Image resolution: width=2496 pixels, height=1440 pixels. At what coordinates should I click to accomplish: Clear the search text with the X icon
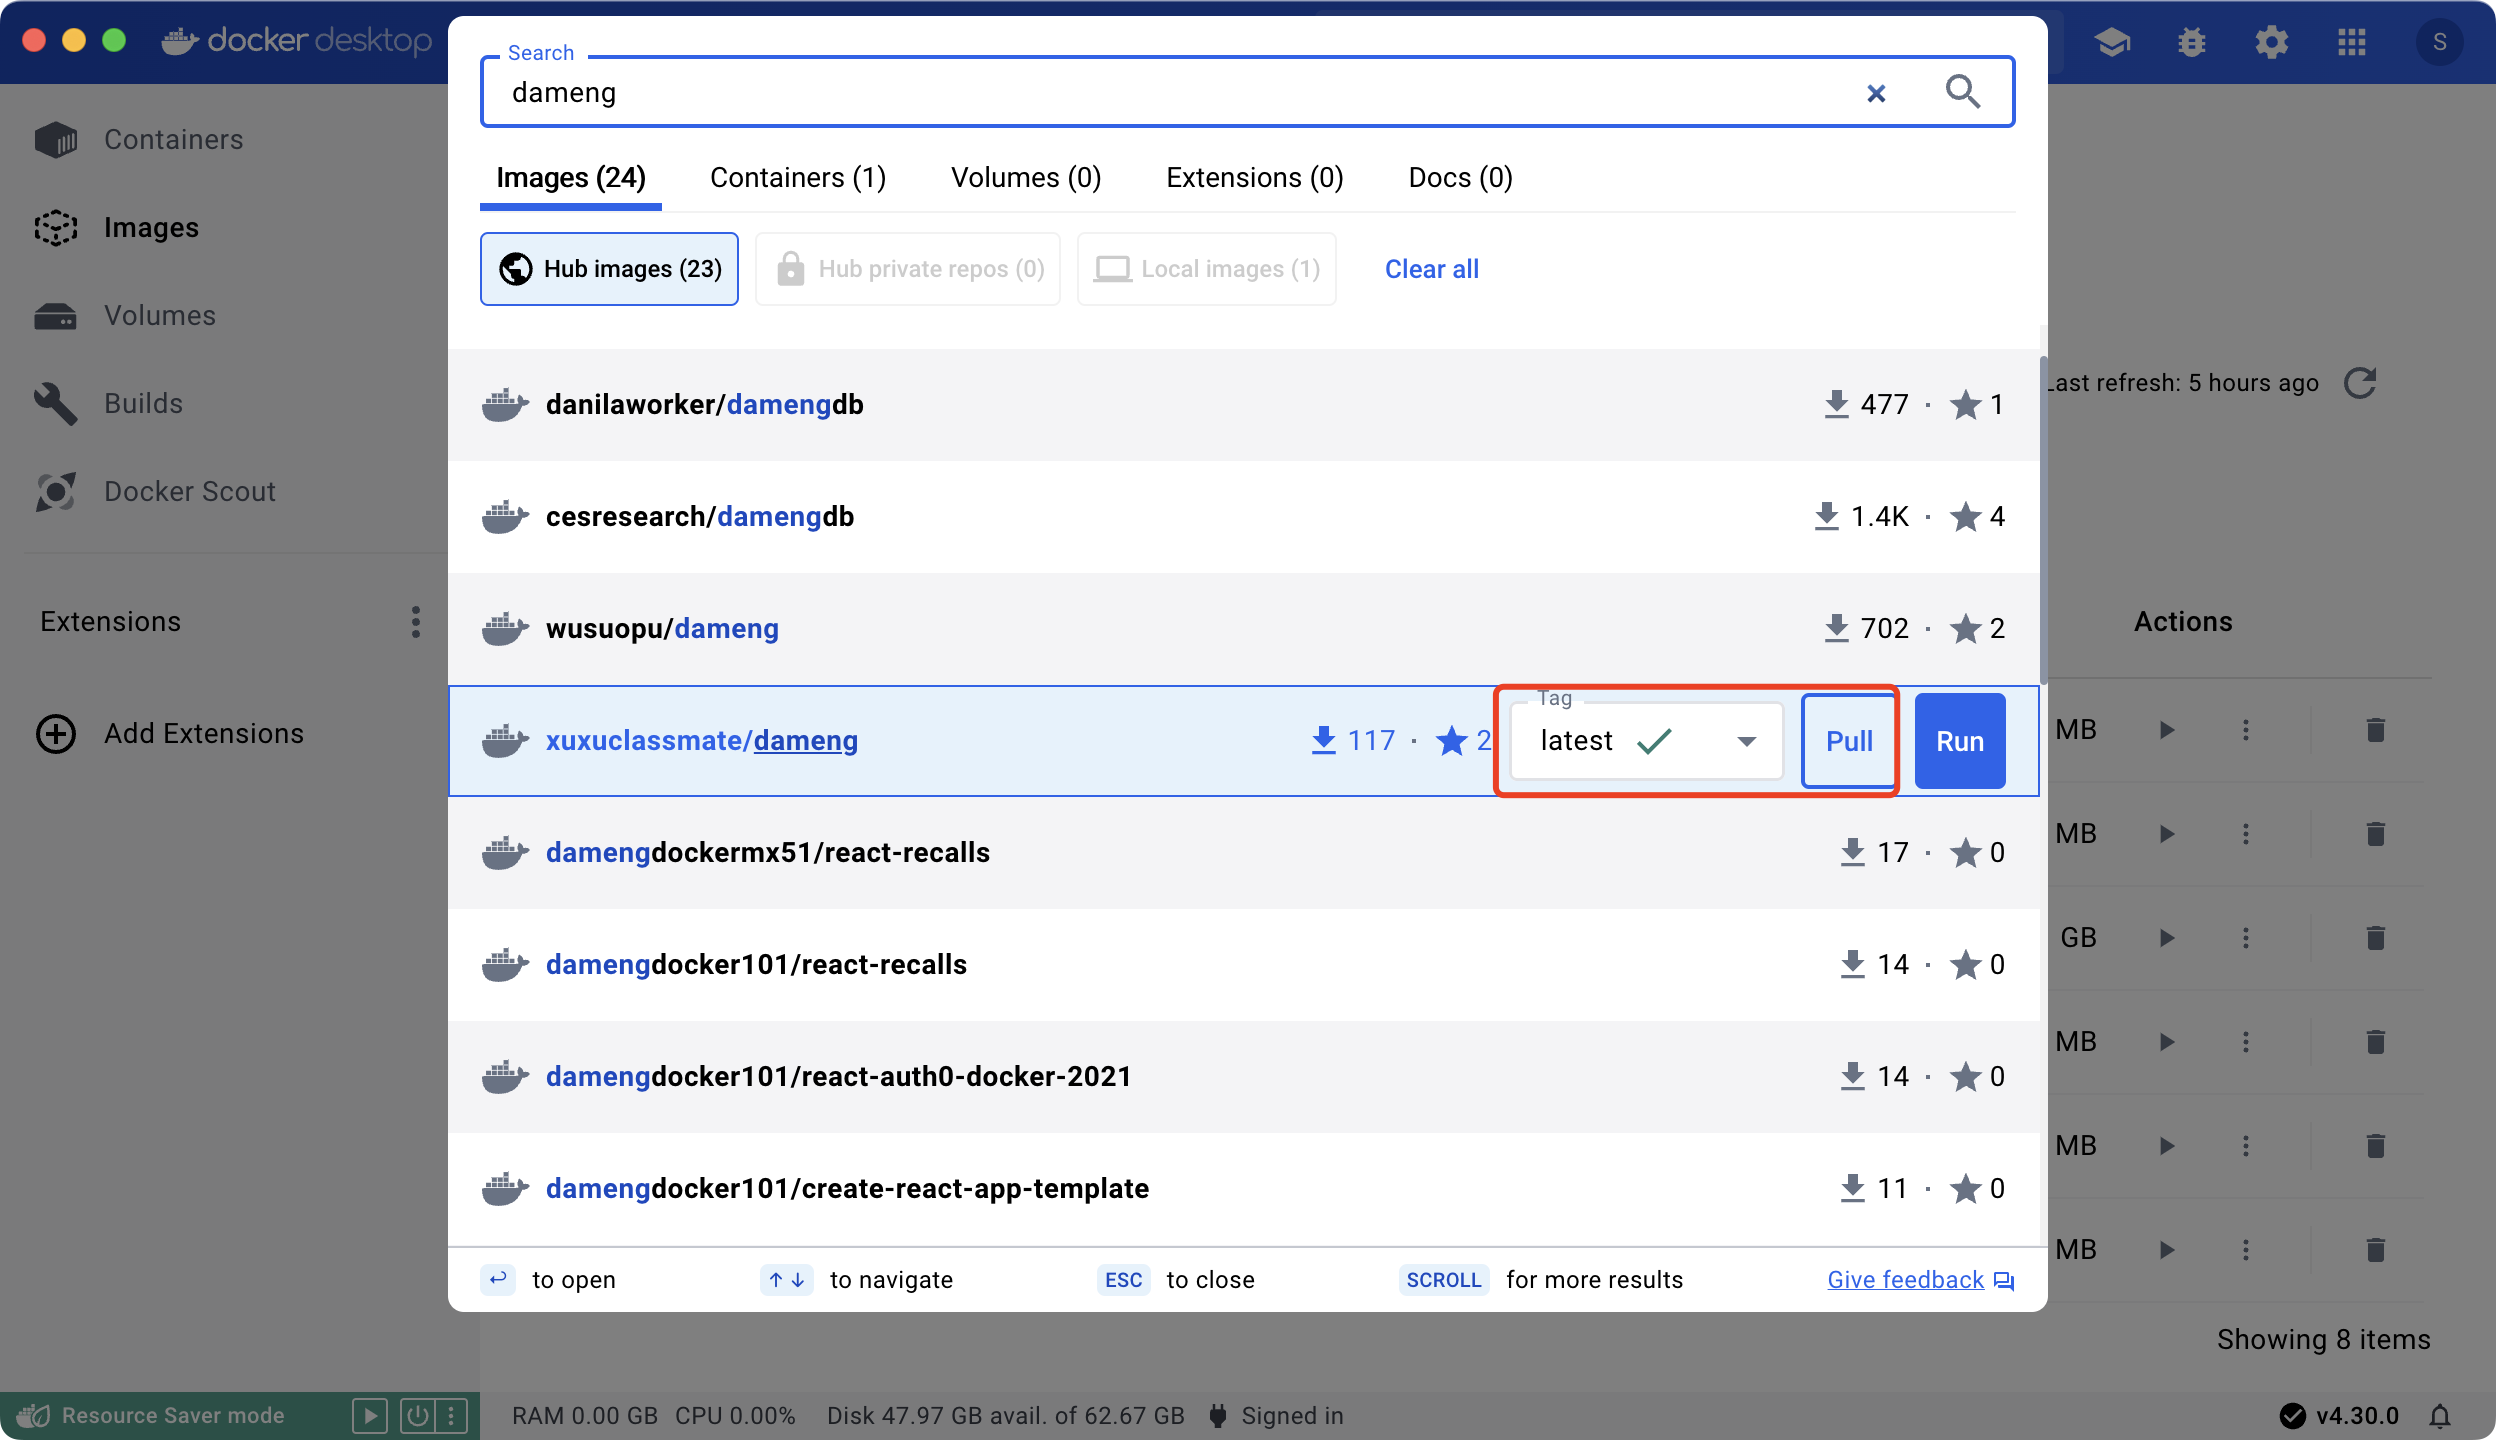pos(1876,93)
